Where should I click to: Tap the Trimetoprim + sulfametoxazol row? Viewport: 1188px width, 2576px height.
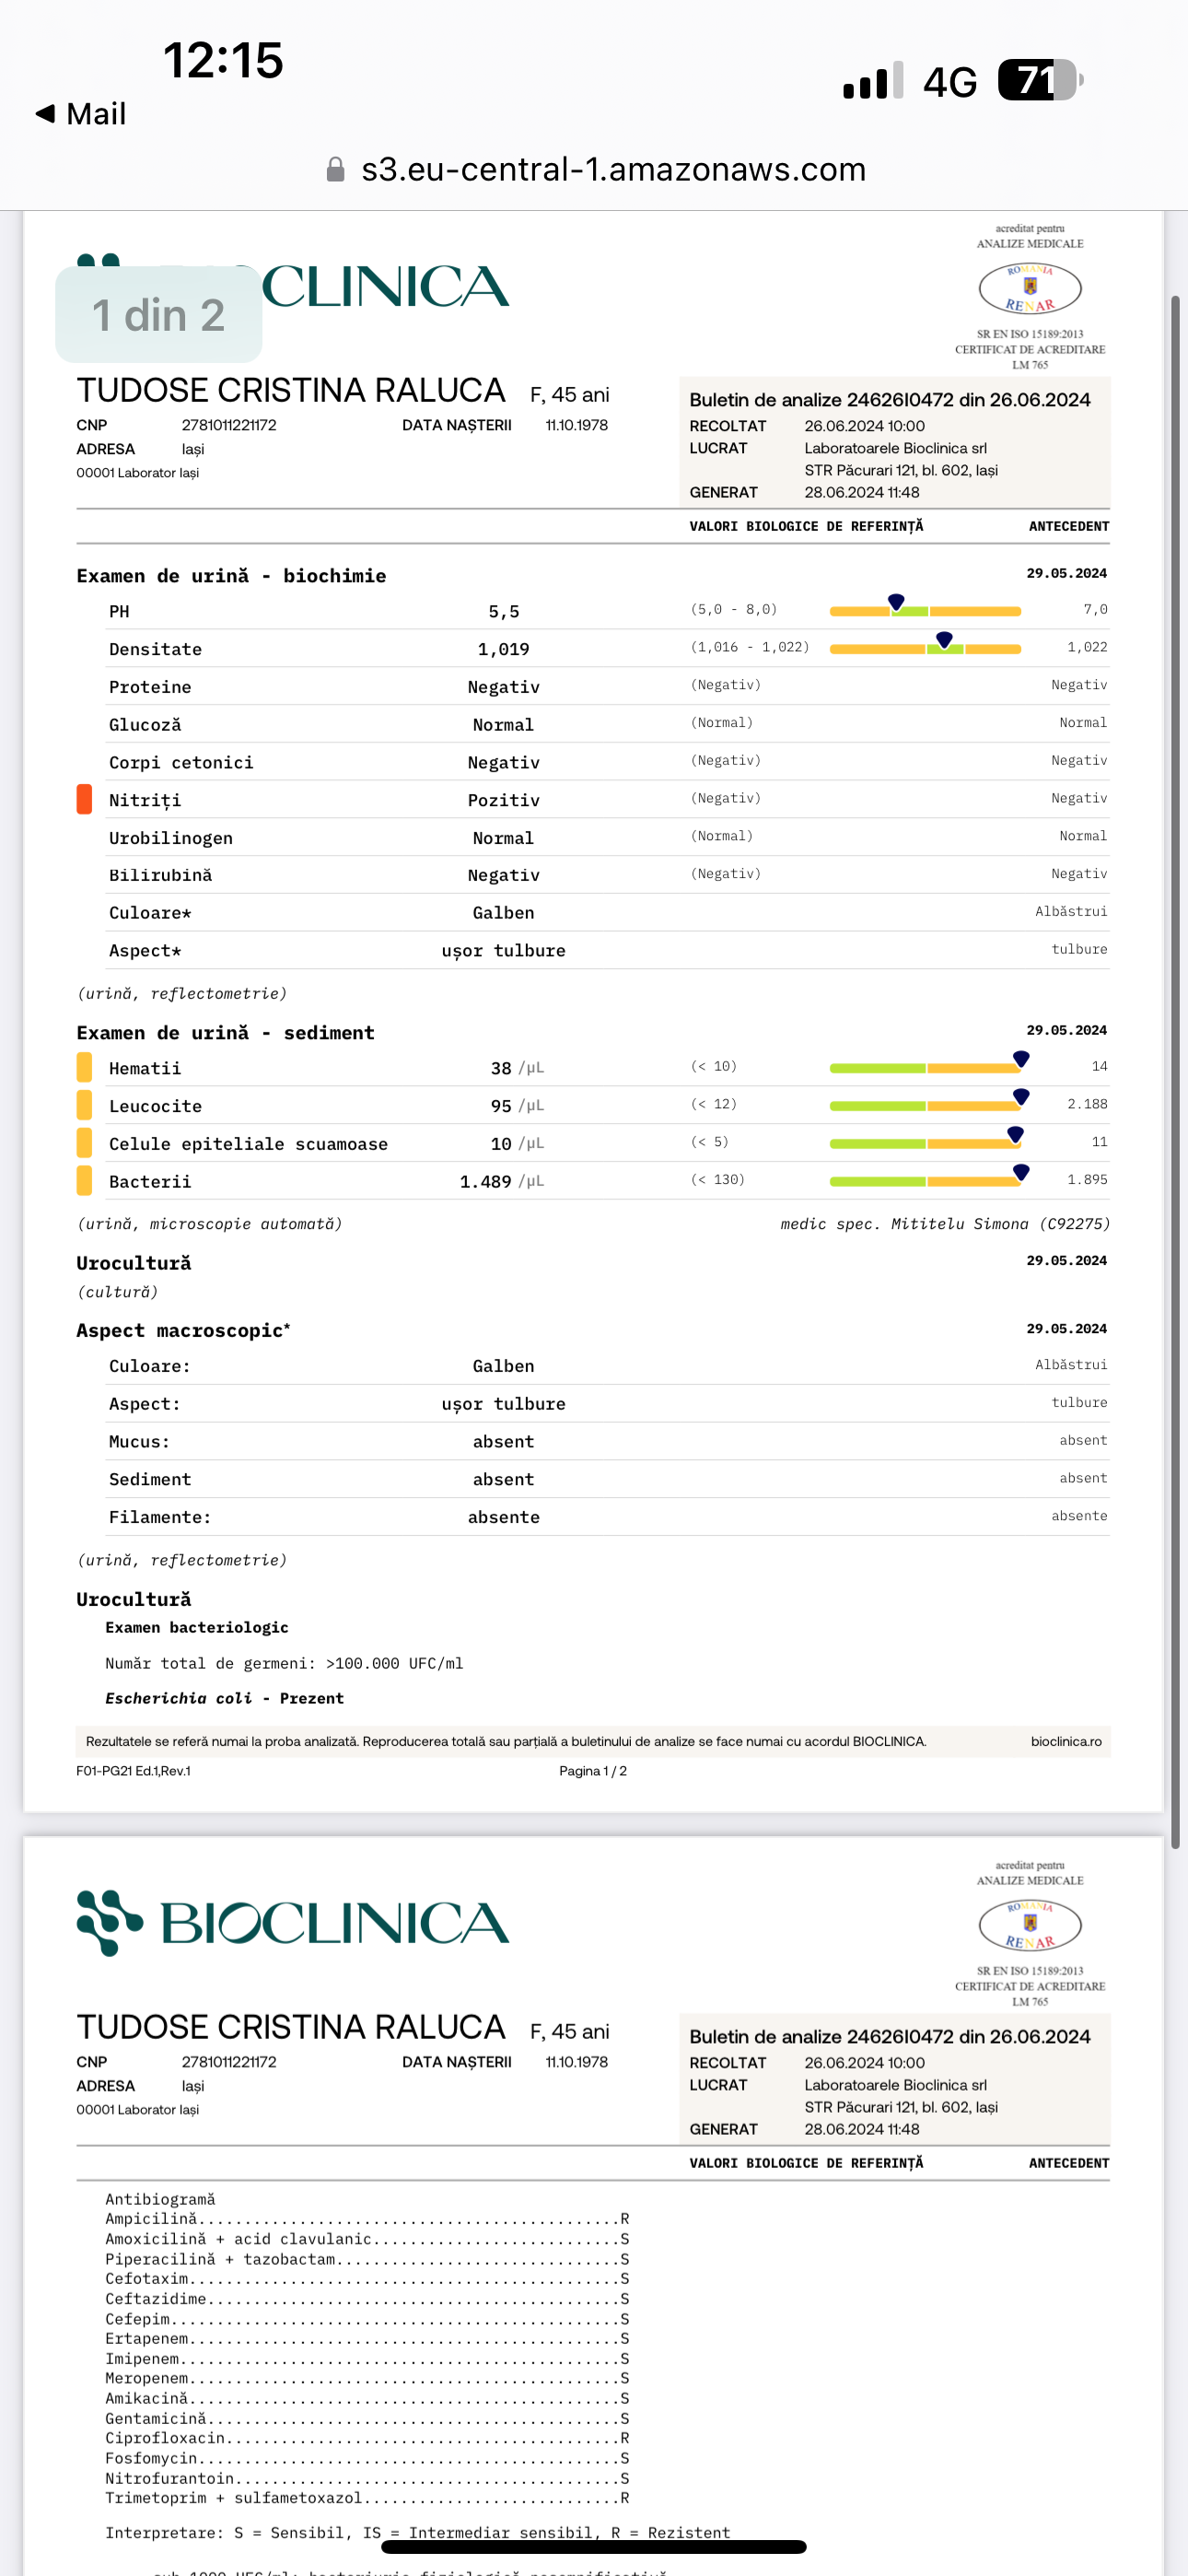(x=367, y=2498)
